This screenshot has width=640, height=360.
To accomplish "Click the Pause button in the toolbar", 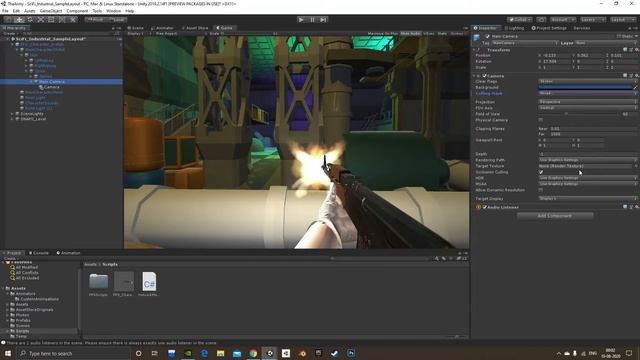I will [x=312, y=20].
